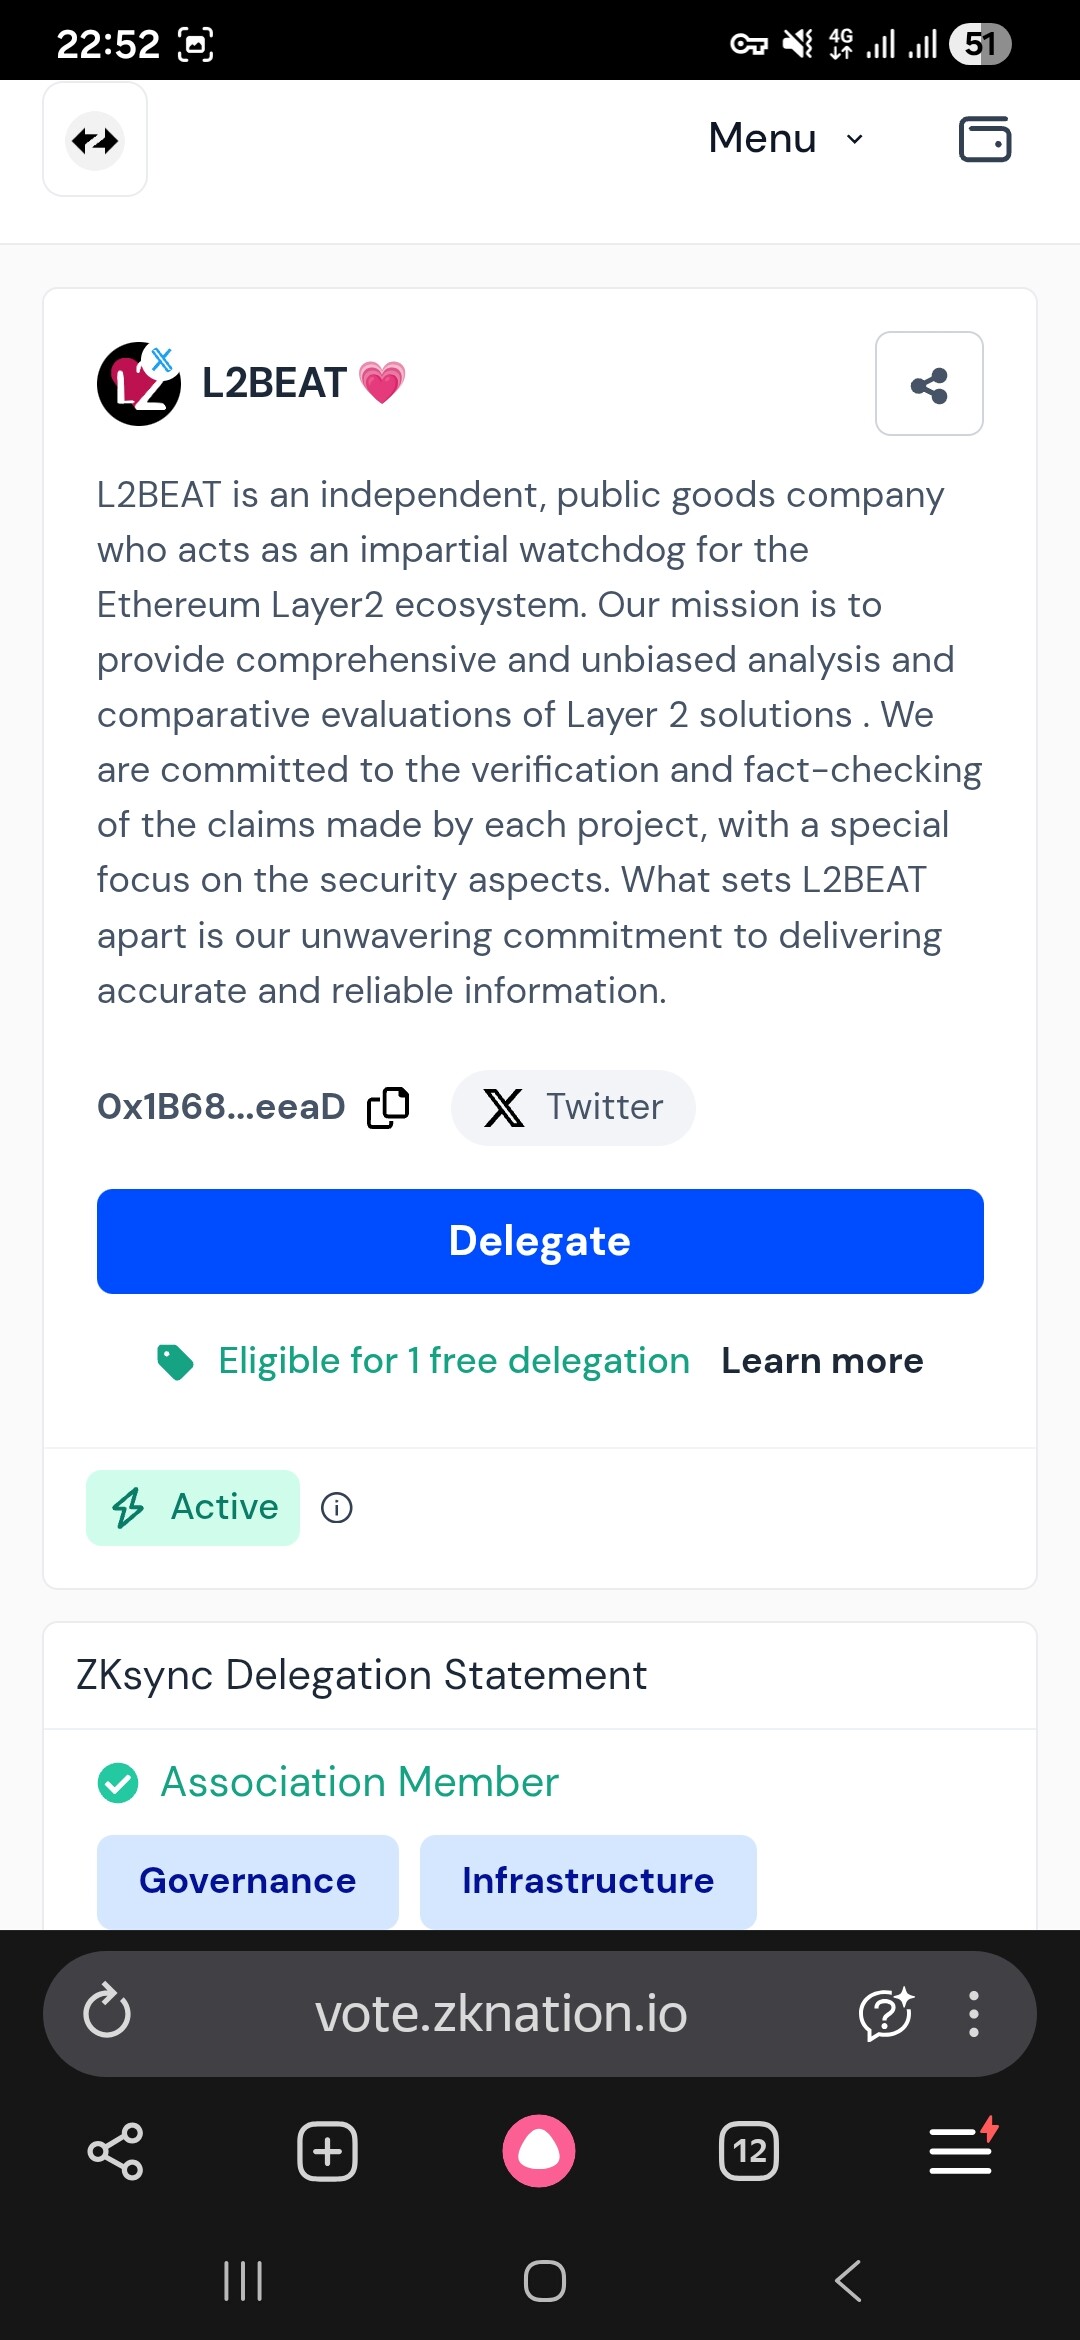This screenshot has height=2340, width=1080.
Task: Copy the 0x1B68...eeaD address
Action: (388, 1107)
